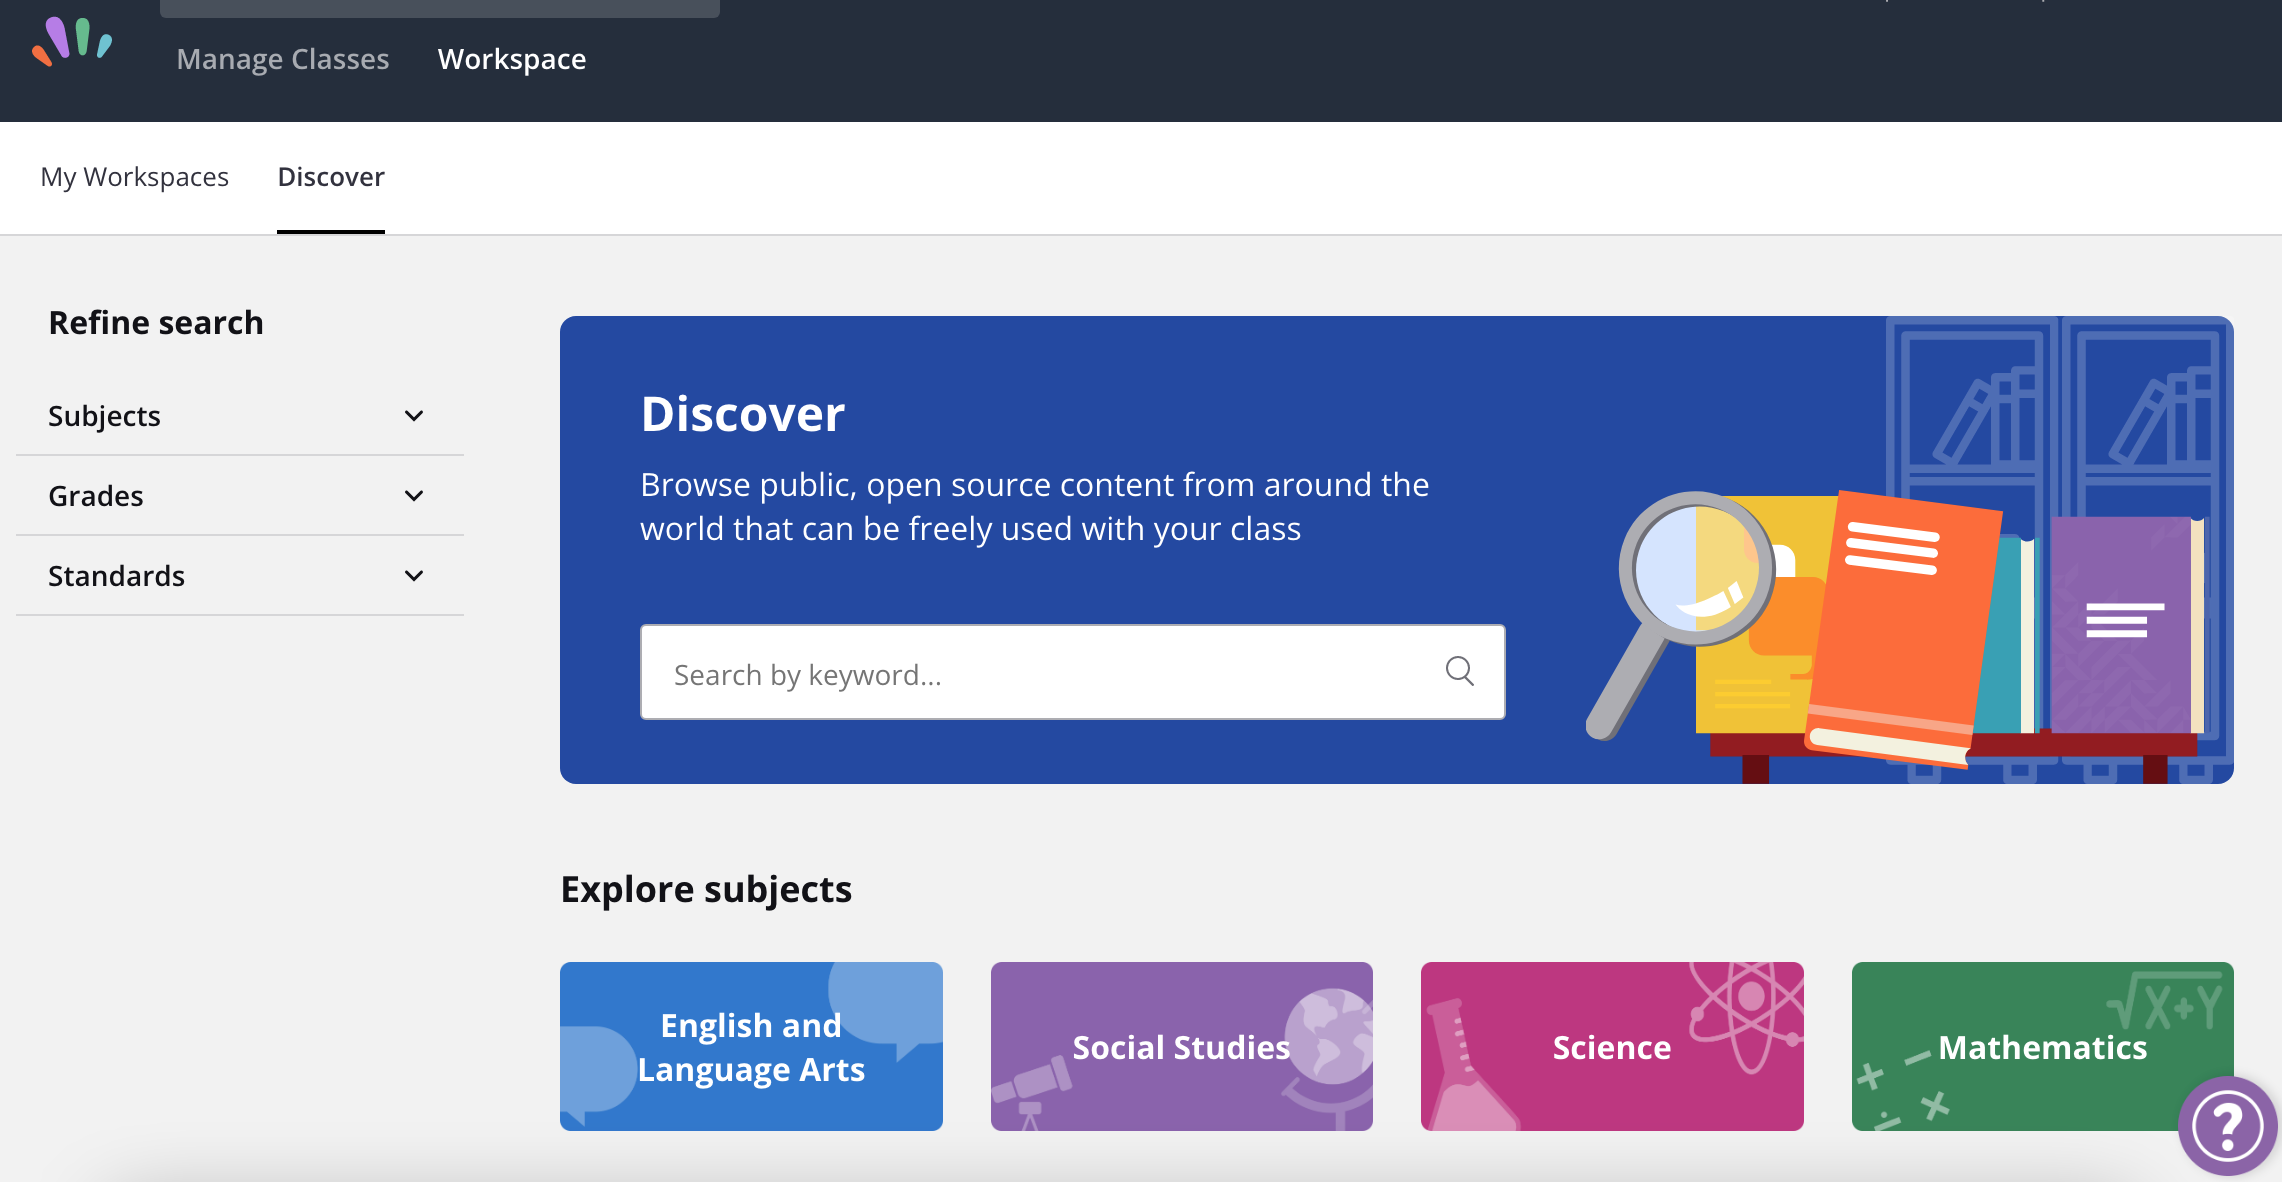Click the globe icon on Social Studies card
The height and width of the screenshot is (1182, 2282).
[x=1328, y=1052]
